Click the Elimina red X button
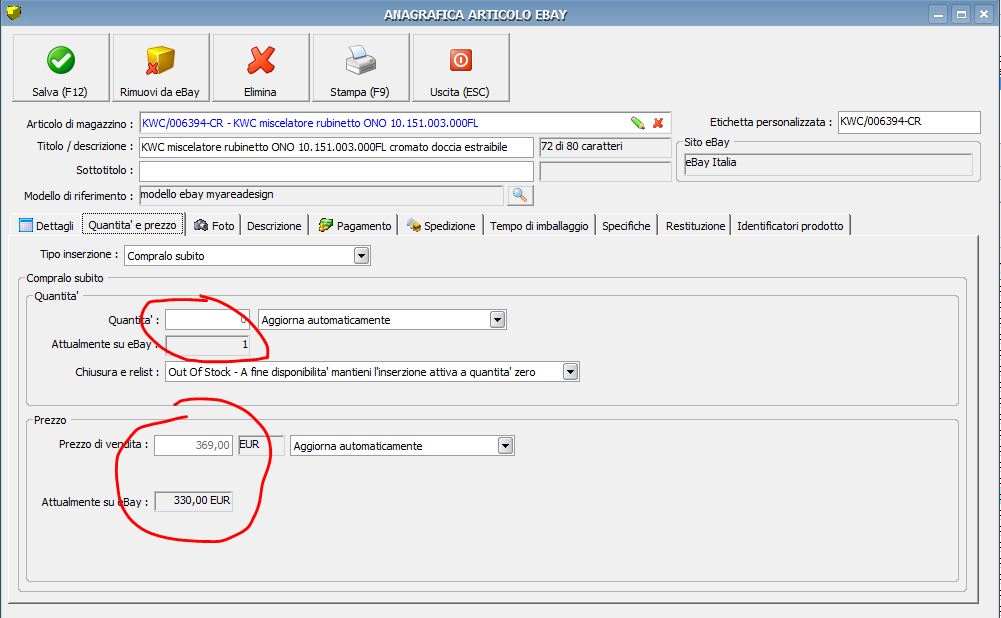This screenshot has width=1001, height=618. (260, 68)
